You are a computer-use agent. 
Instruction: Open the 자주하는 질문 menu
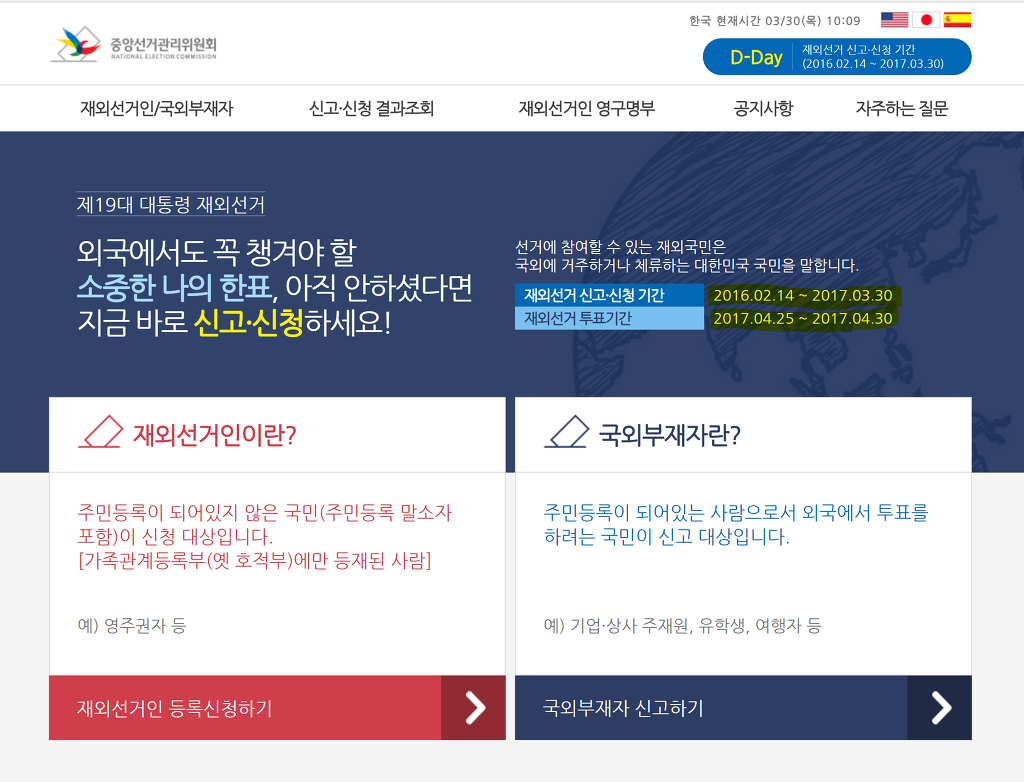902,108
